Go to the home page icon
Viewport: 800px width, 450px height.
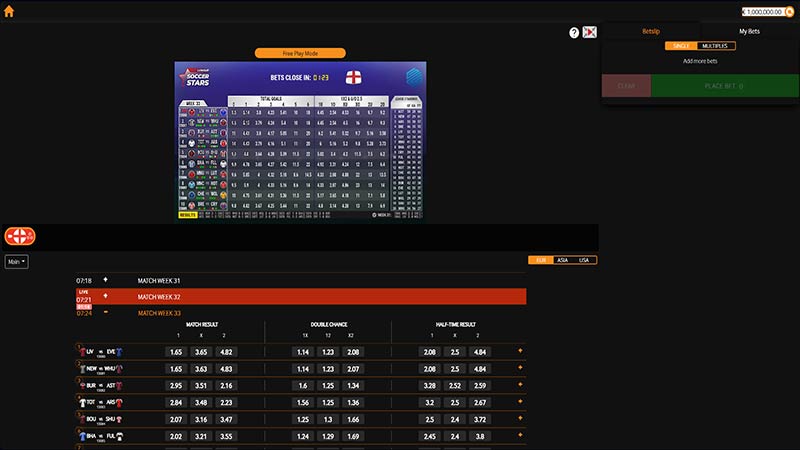(9, 11)
